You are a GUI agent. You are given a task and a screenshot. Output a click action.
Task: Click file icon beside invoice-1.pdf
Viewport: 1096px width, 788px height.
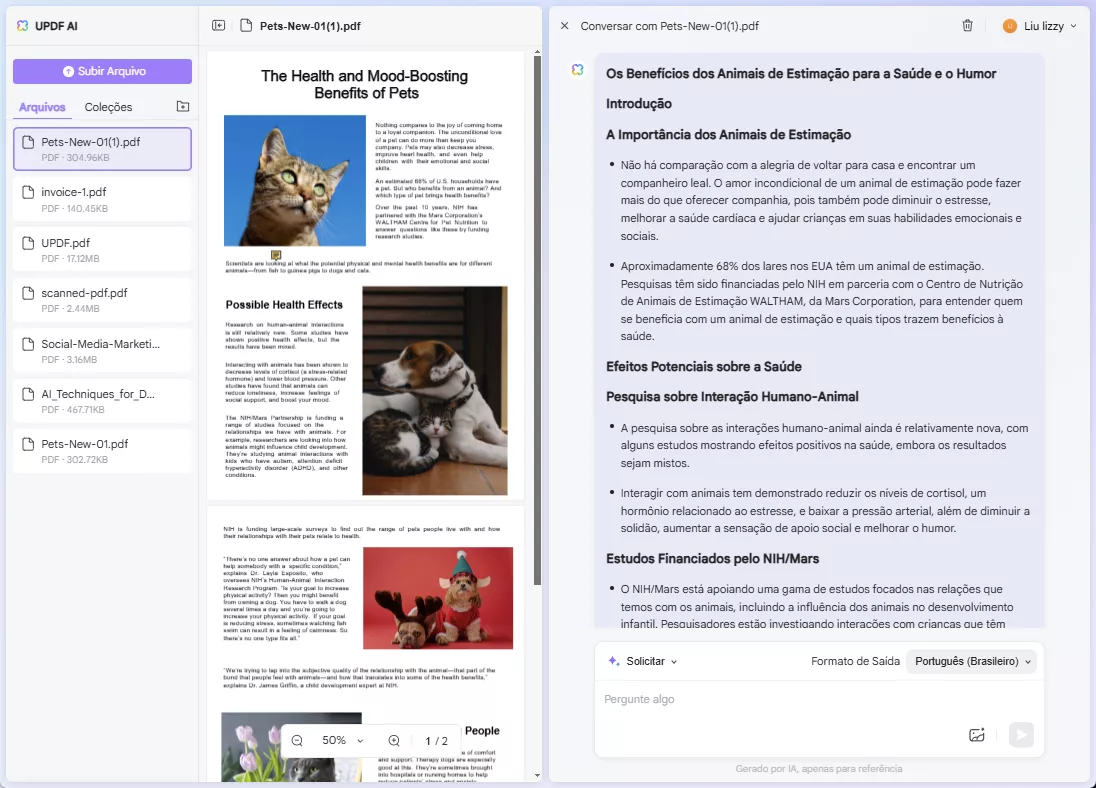[28, 192]
